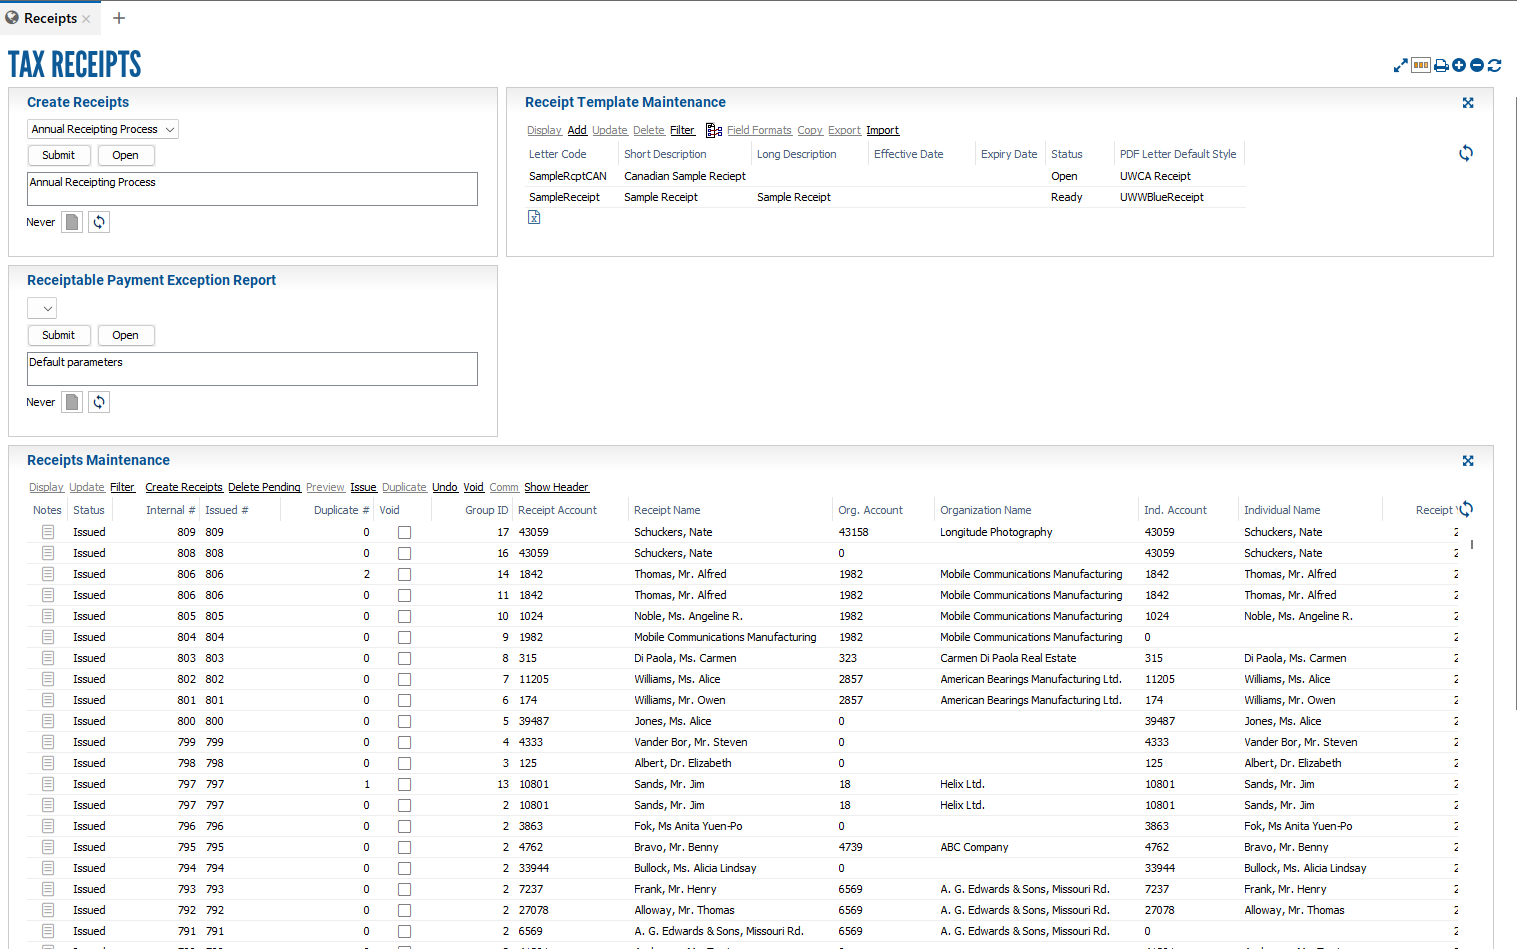Click the Undo link
This screenshot has height=949, width=1517.
(x=445, y=487)
